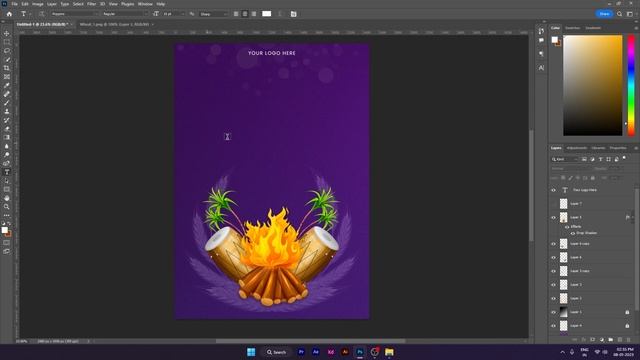The image size is (640, 360).
Task: Open the File menu
Action: click(x=14, y=4)
